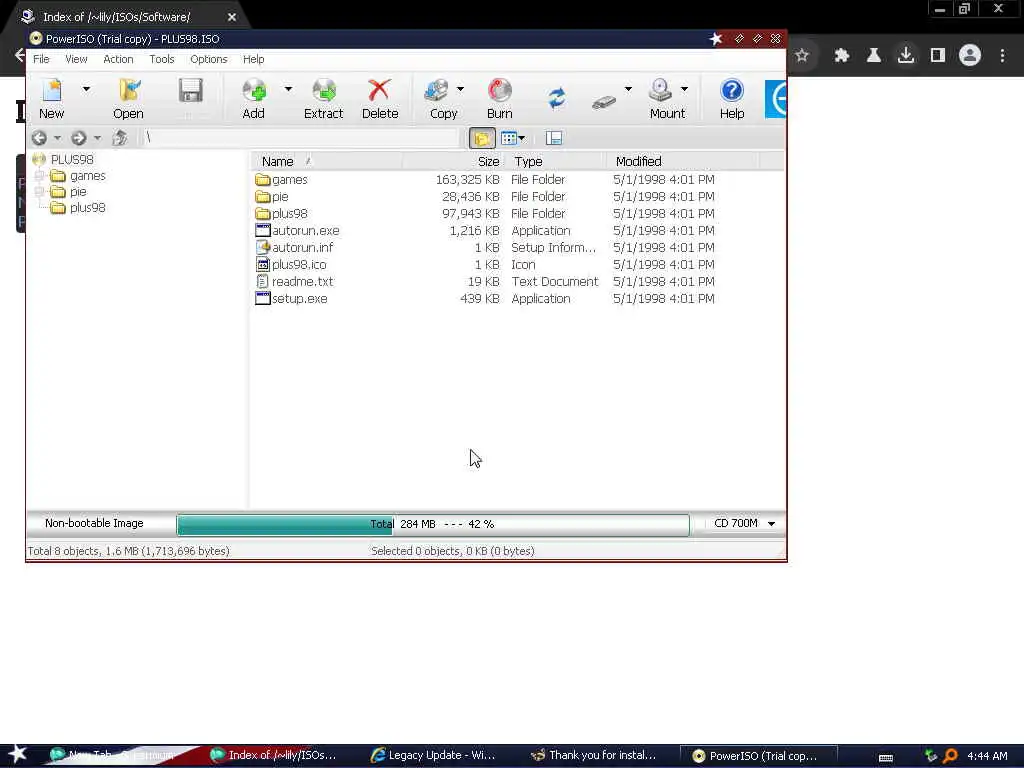
Task: Close the Index of ISOs browser tab
Action: (x=232, y=17)
